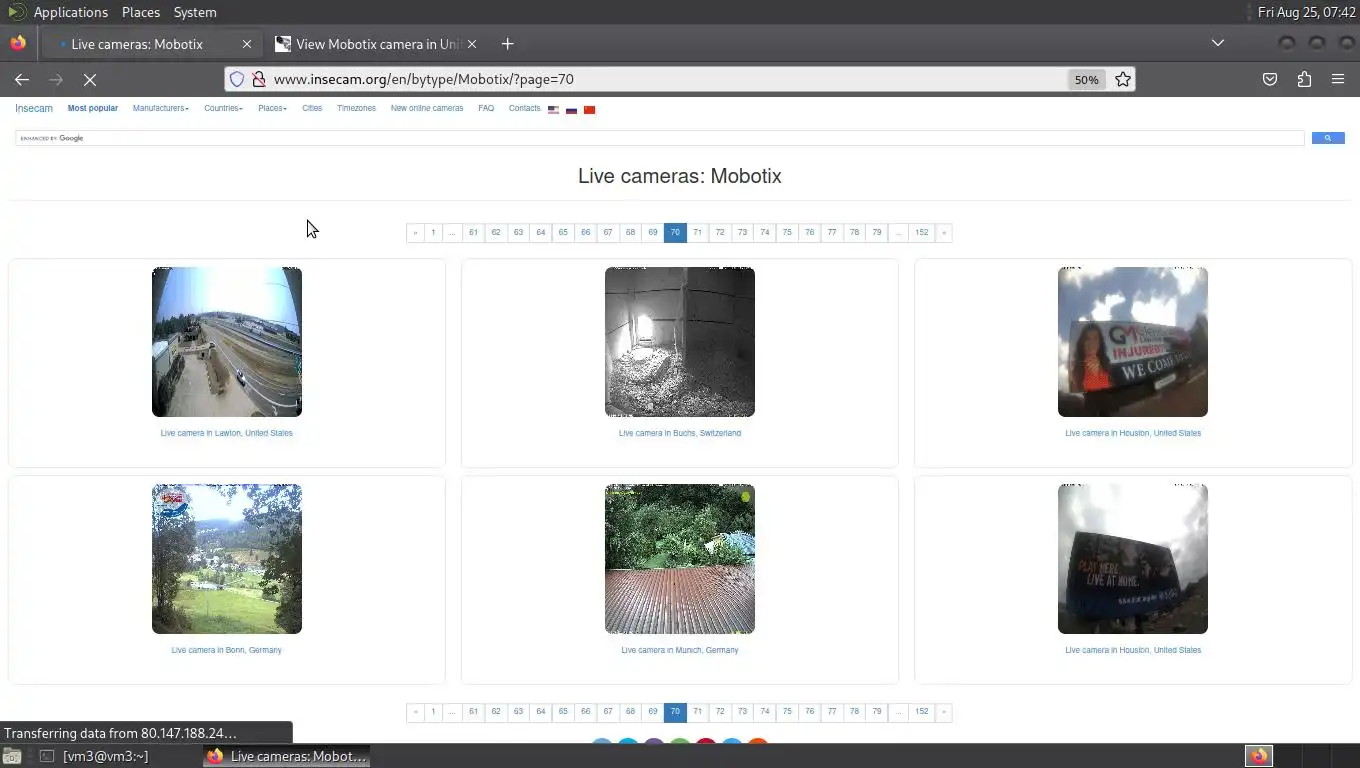Go back to the previous page

point(22,79)
